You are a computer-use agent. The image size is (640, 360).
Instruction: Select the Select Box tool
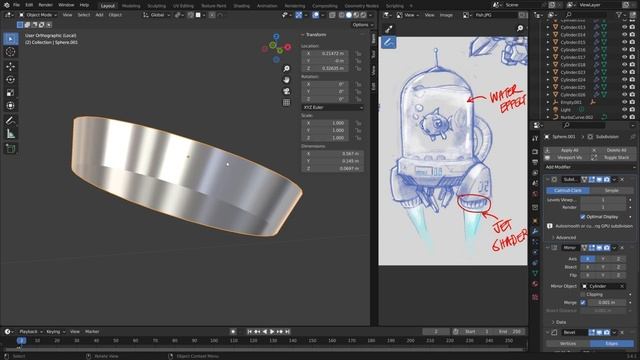(11, 39)
